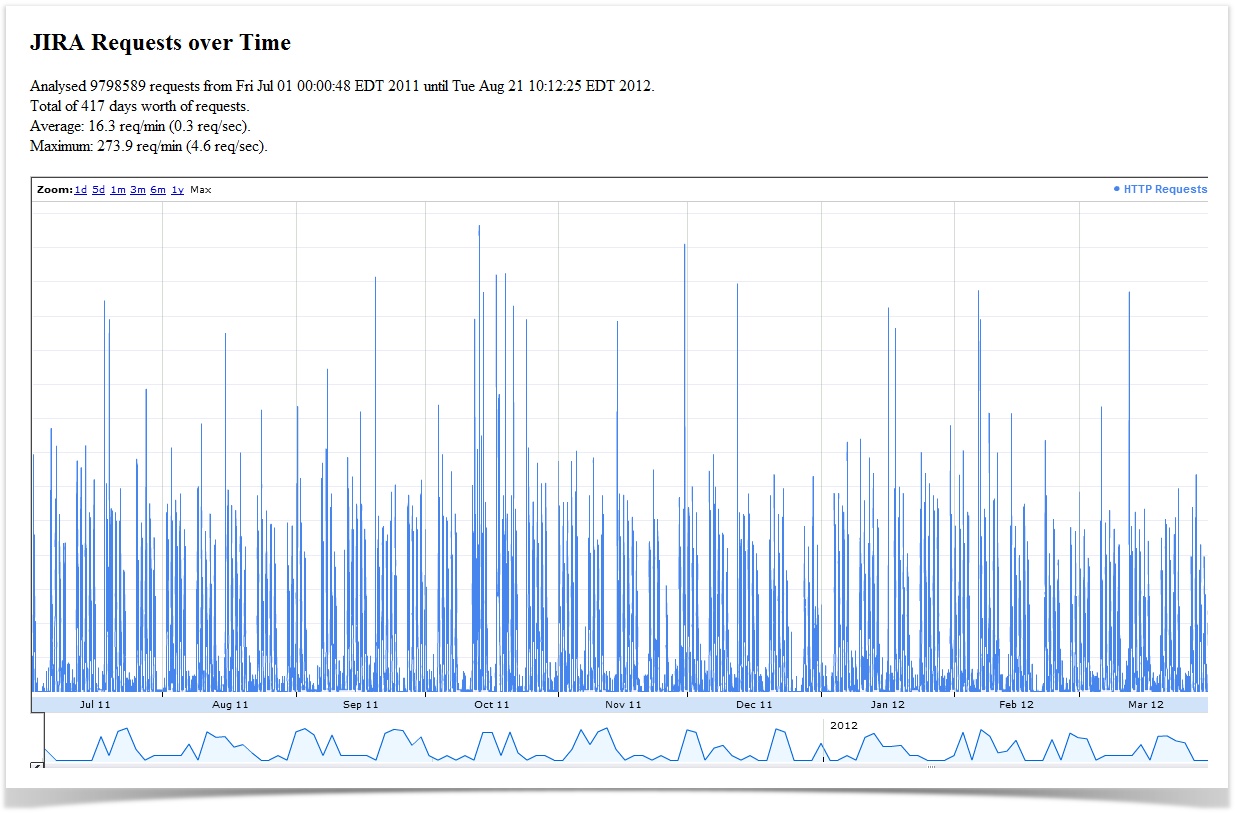
Task: Select the 6m zoom range
Action: click(158, 190)
